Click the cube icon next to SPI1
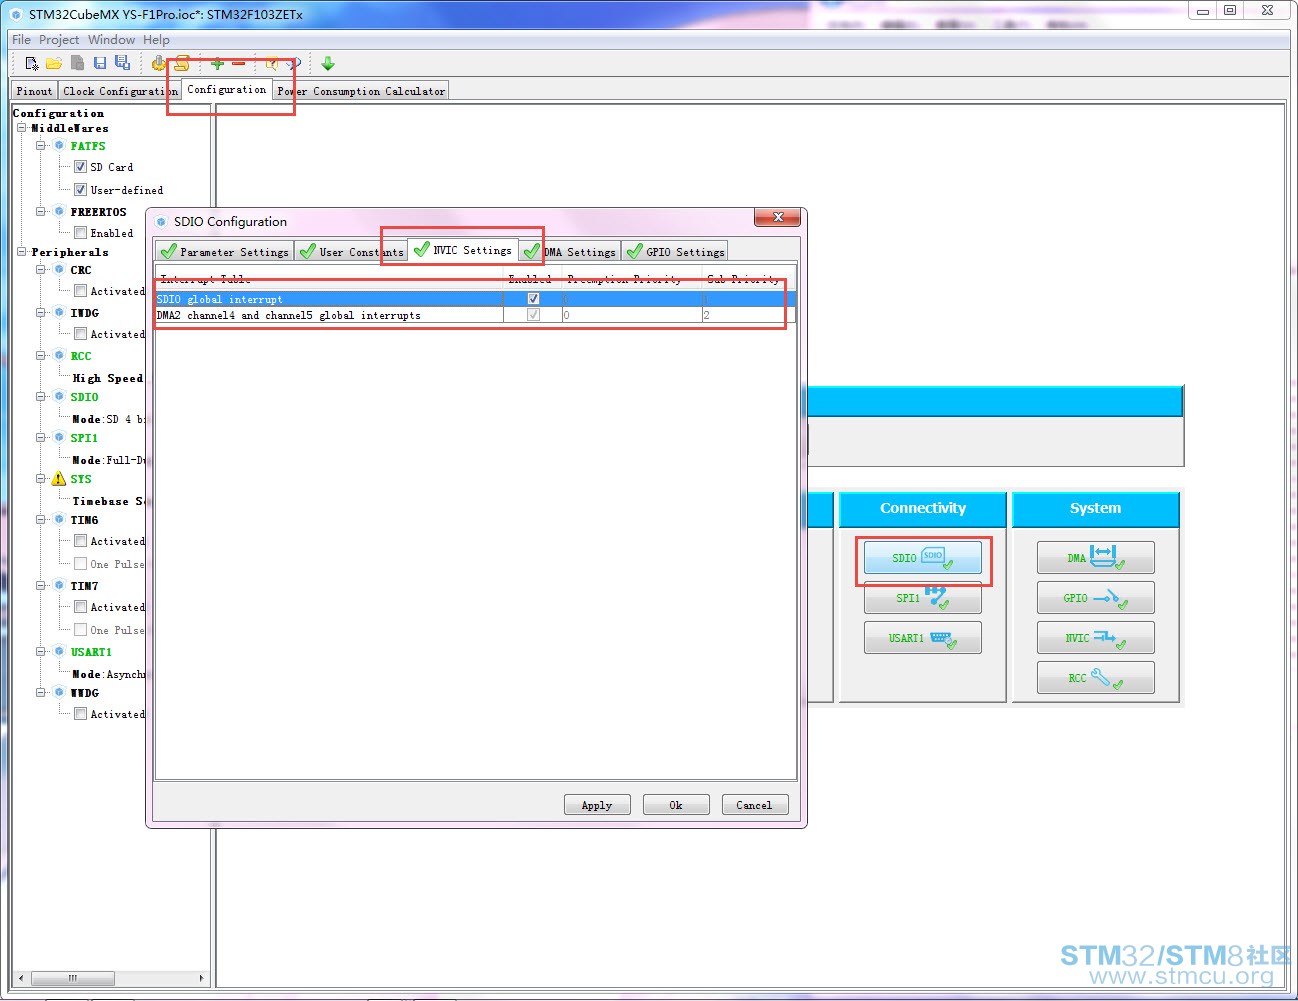This screenshot has width=1298, height=1001. (59, 438)
